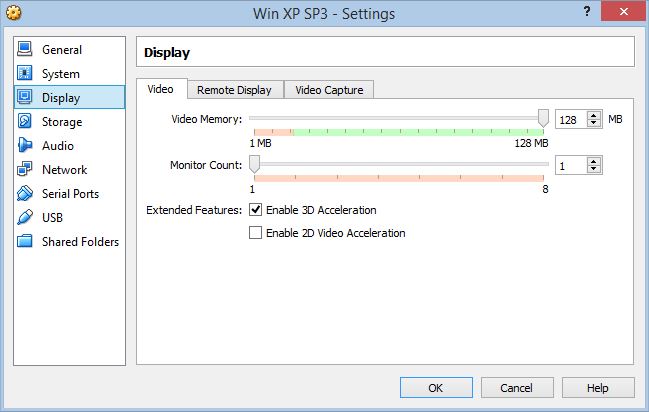
Task: Select the USB category label
Action: pyautogui.click(x=53, y=217)
